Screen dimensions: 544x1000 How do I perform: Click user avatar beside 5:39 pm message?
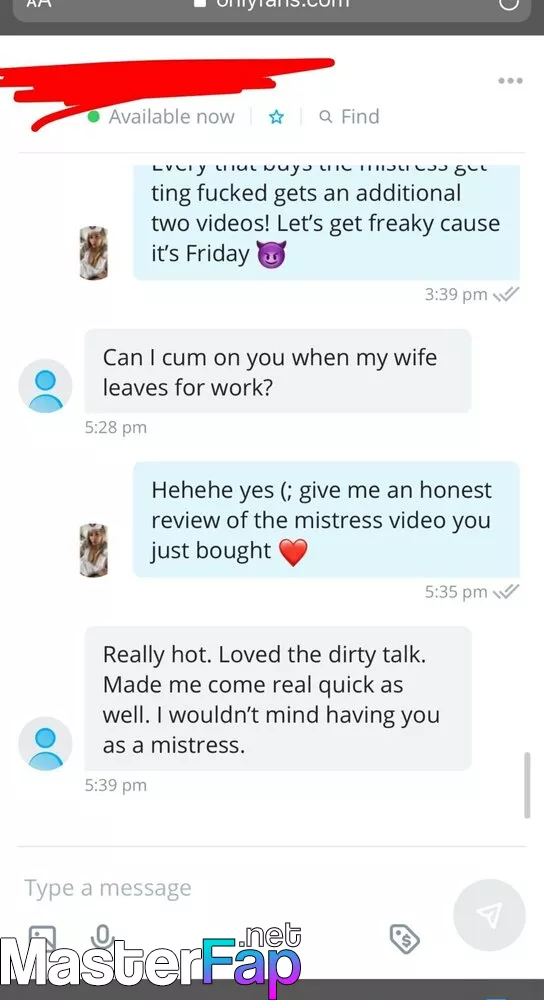click(x=45, y=744)
